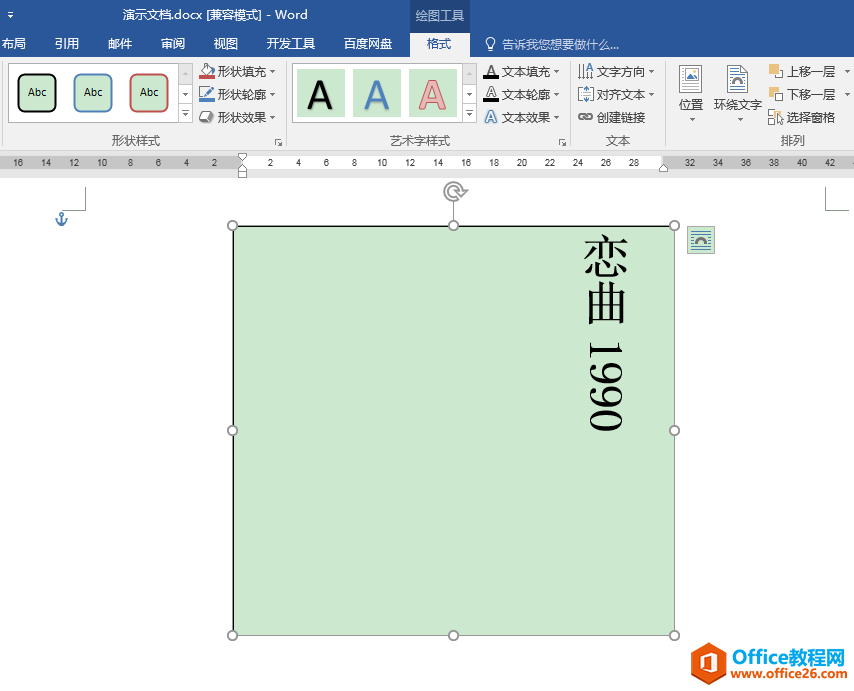Open the 文字方向 dropdown arrow
Image resolution: width=854 pixels, height=691 pixels.
(651, 71)
